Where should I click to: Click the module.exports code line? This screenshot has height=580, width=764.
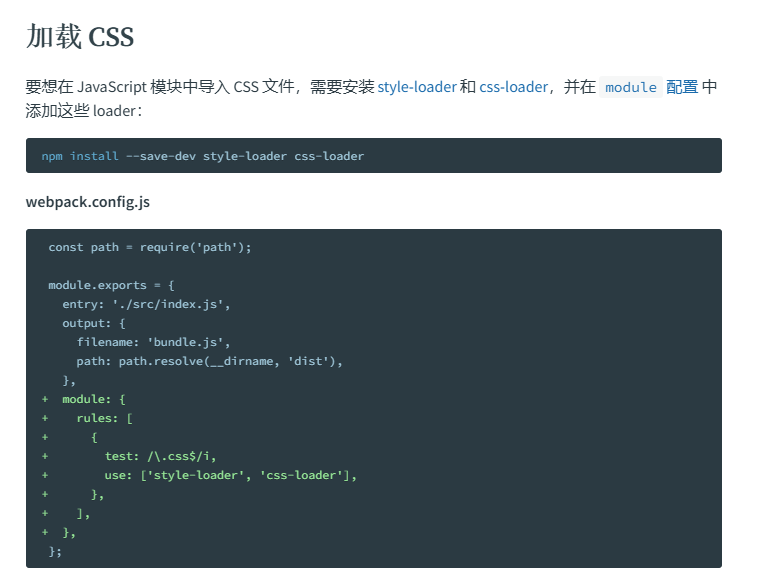[x=111, y=285]
